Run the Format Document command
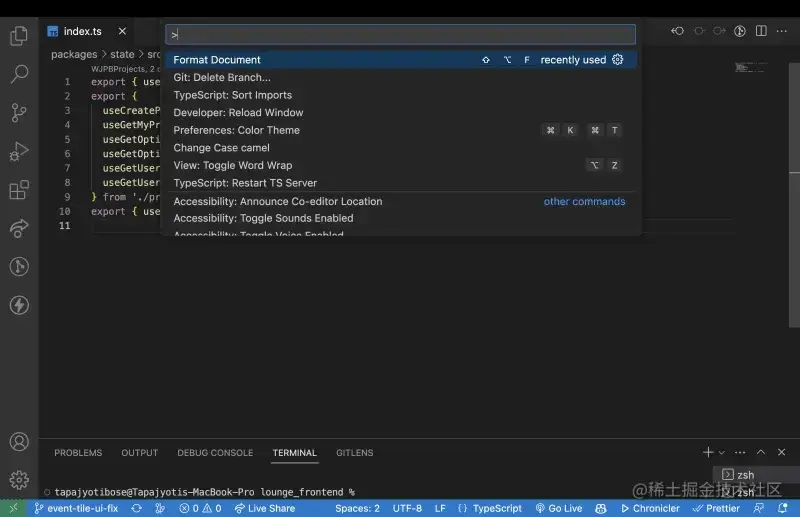 [401, 60]
